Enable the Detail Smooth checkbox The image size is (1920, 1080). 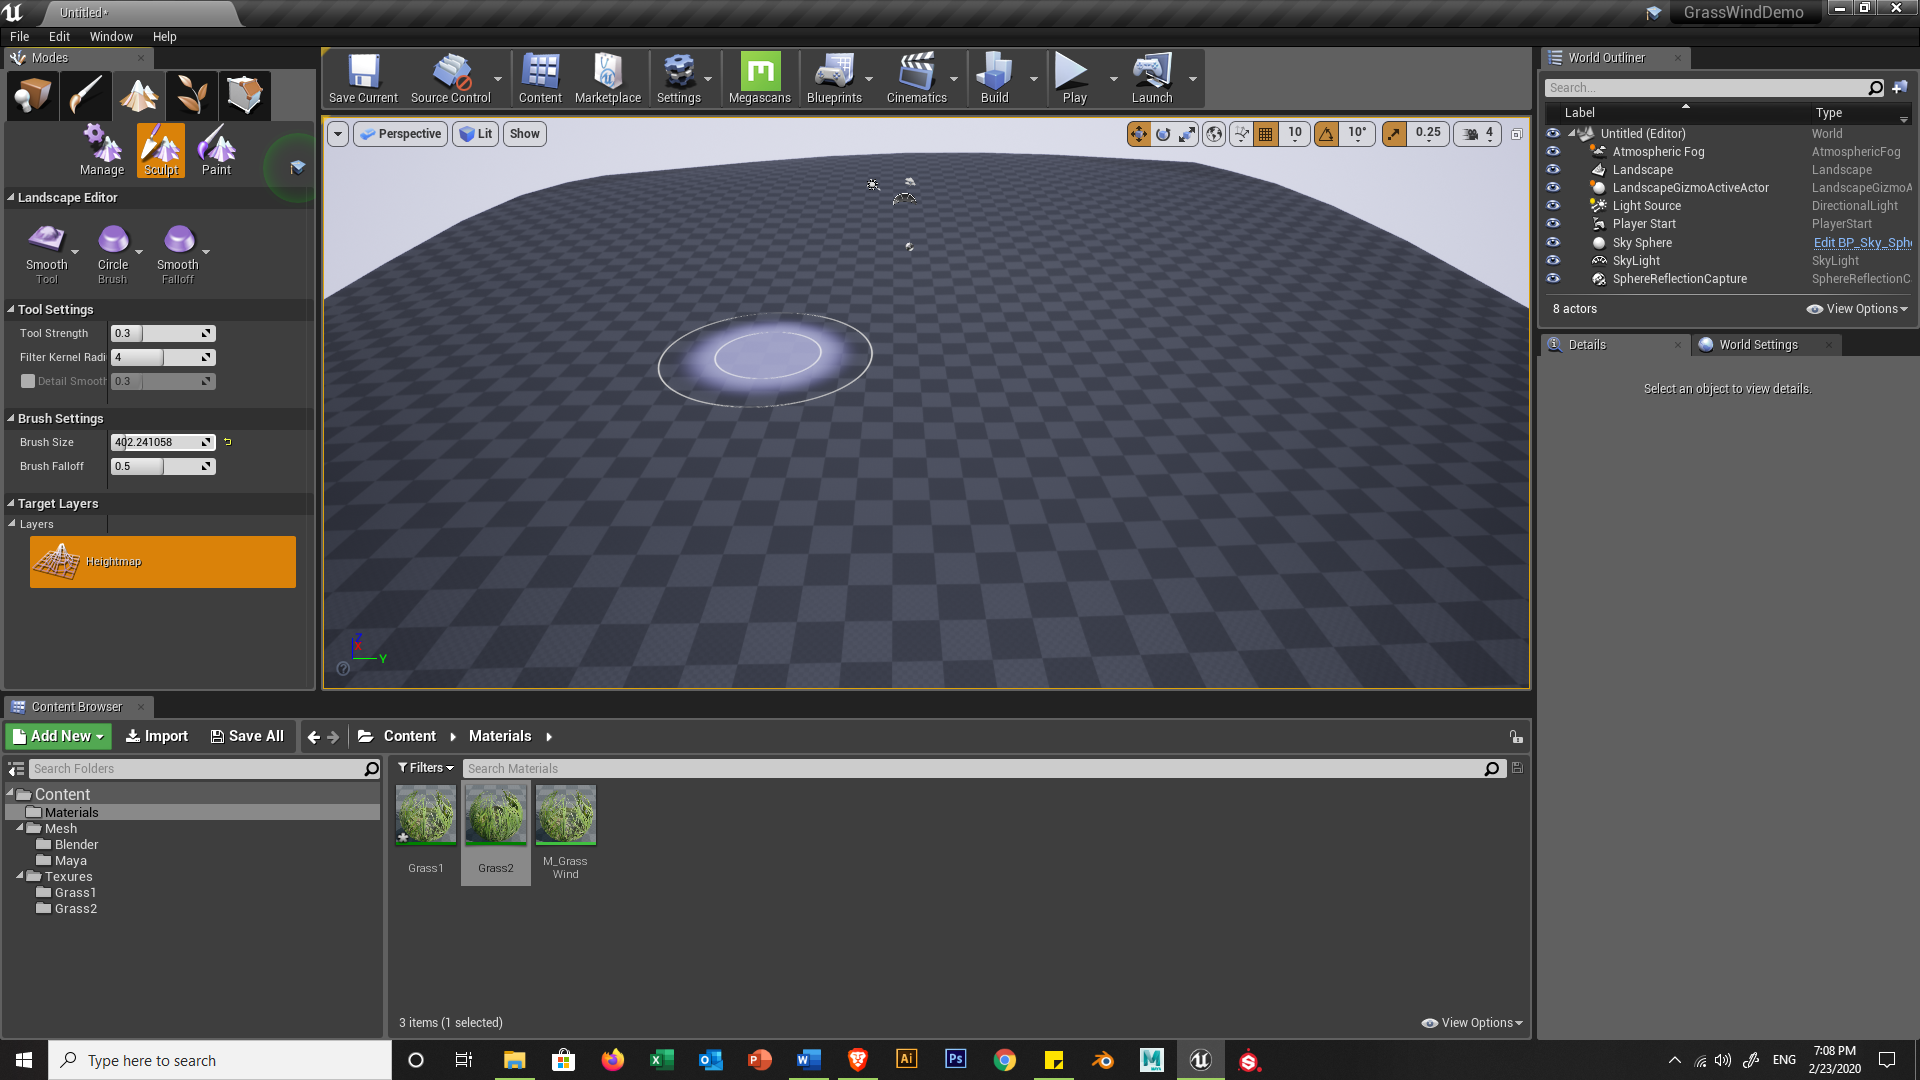coord(28,381)
